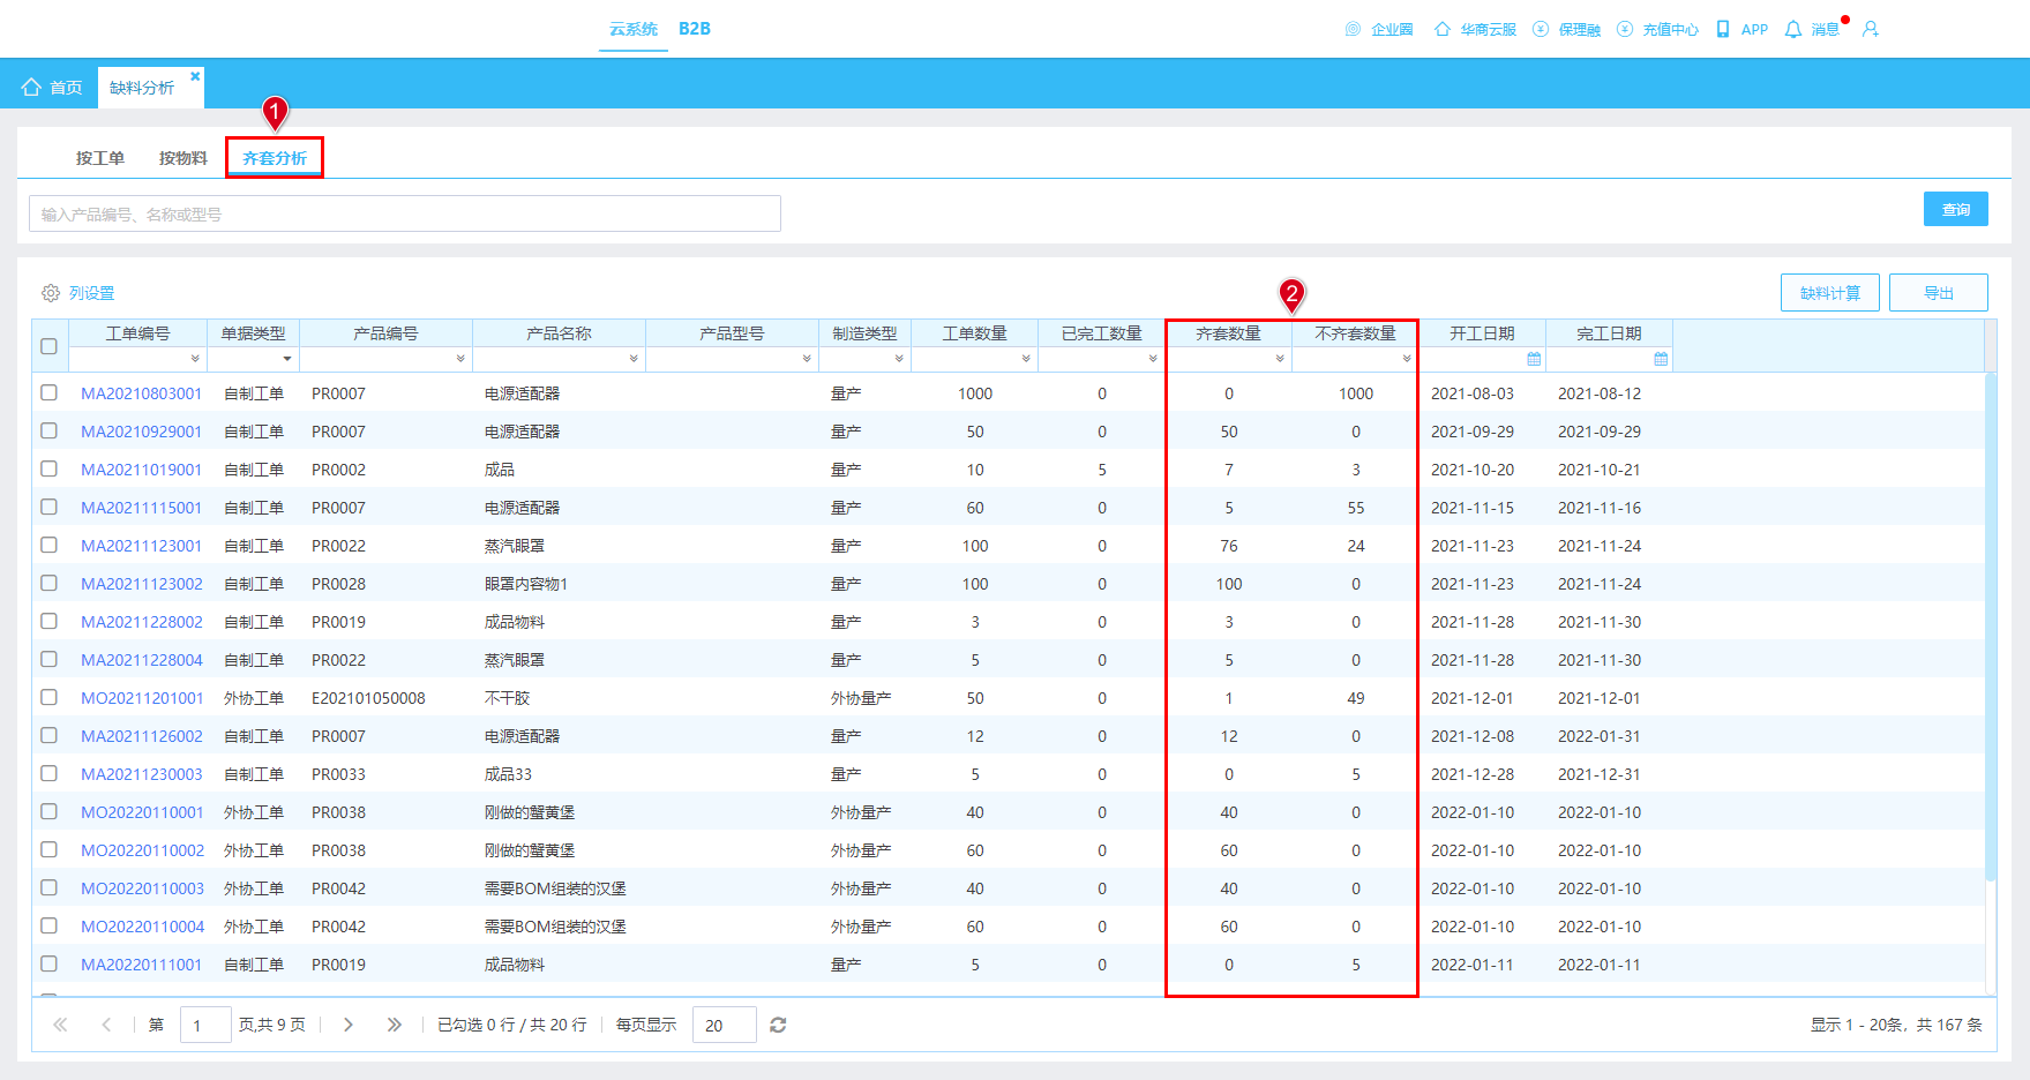Go to the next page arrow
Viewport: 2030px width, 1080px height.
click(348, 1024)
